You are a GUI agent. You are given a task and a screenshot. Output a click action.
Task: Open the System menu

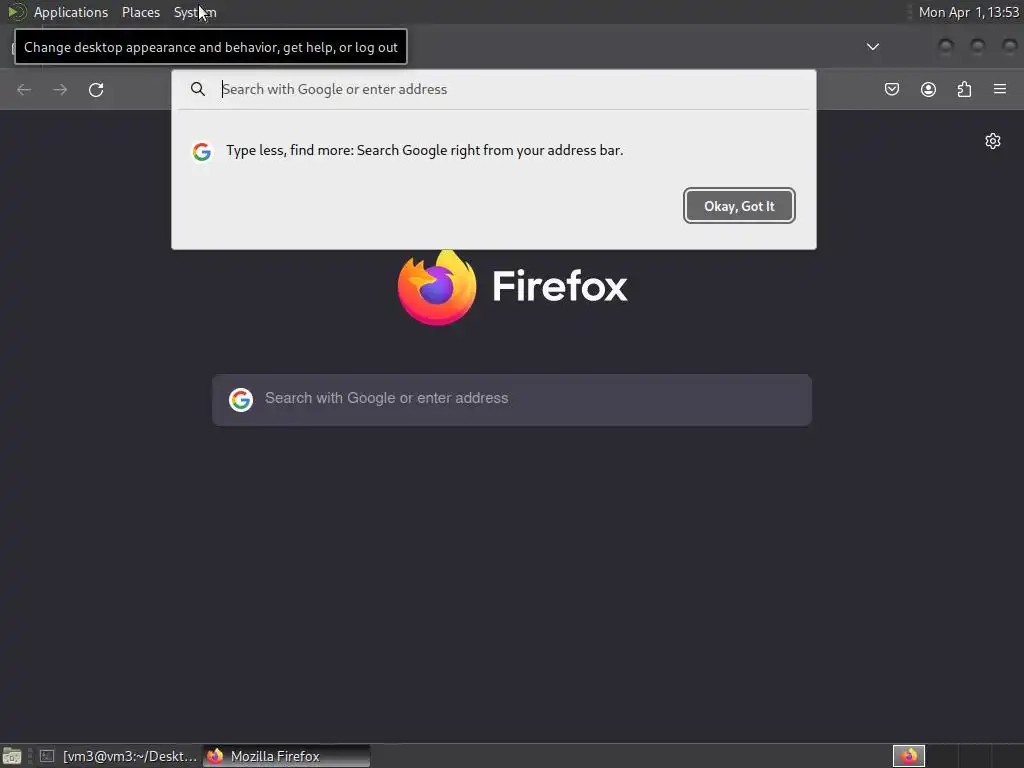point(195,12)
